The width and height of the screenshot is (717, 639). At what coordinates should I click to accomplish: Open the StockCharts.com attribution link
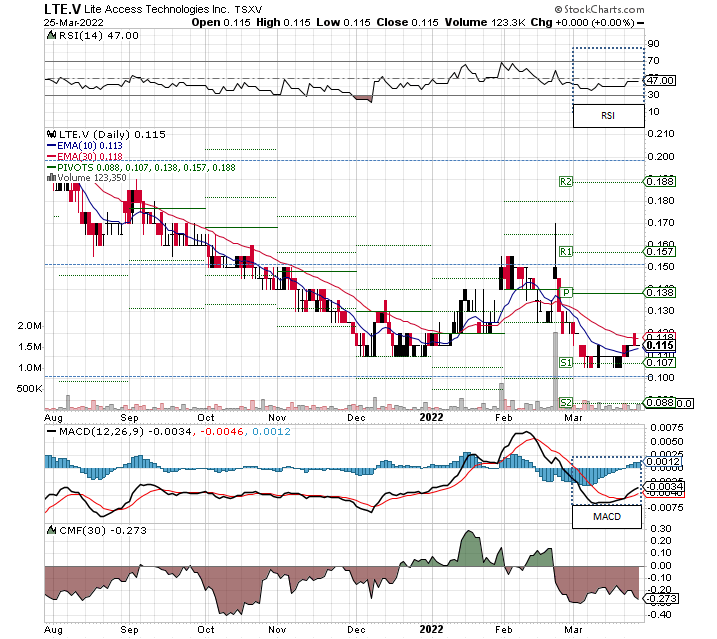(599, 9)
